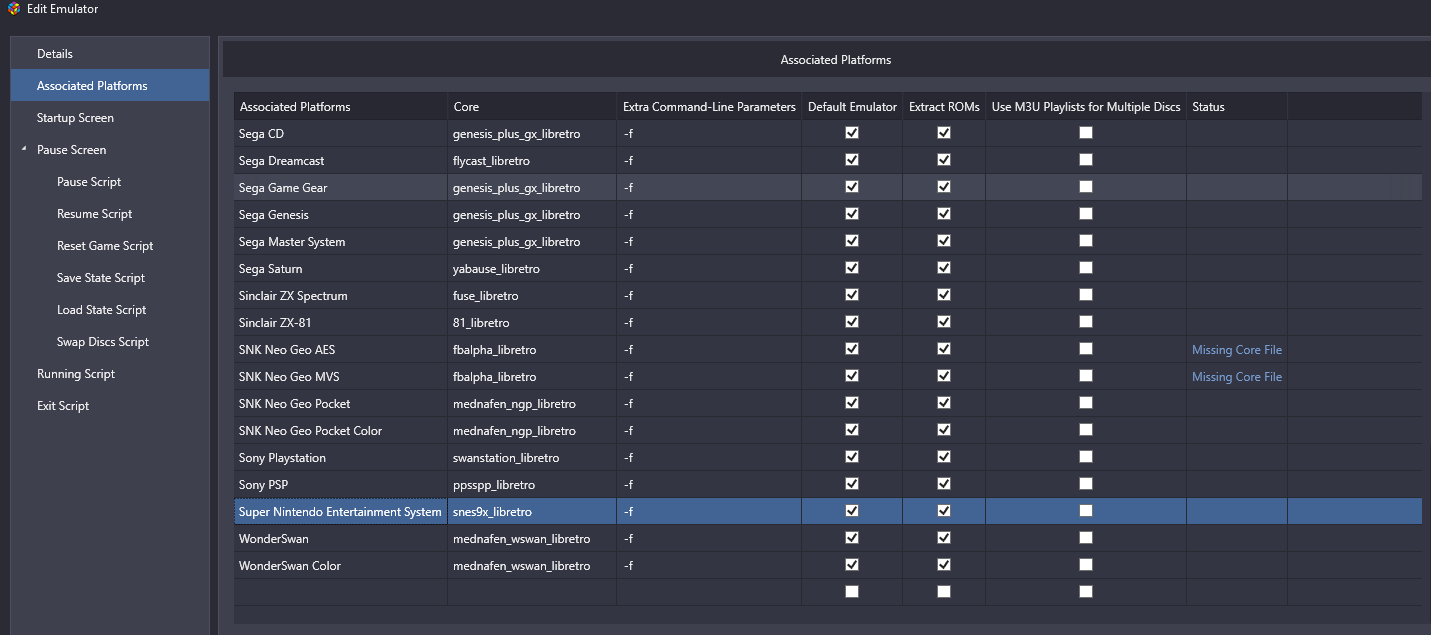Edit flycast_libretro core cell
This screenshot has width=1431, height=635.
pyautogui.click(x=532, y=160)
